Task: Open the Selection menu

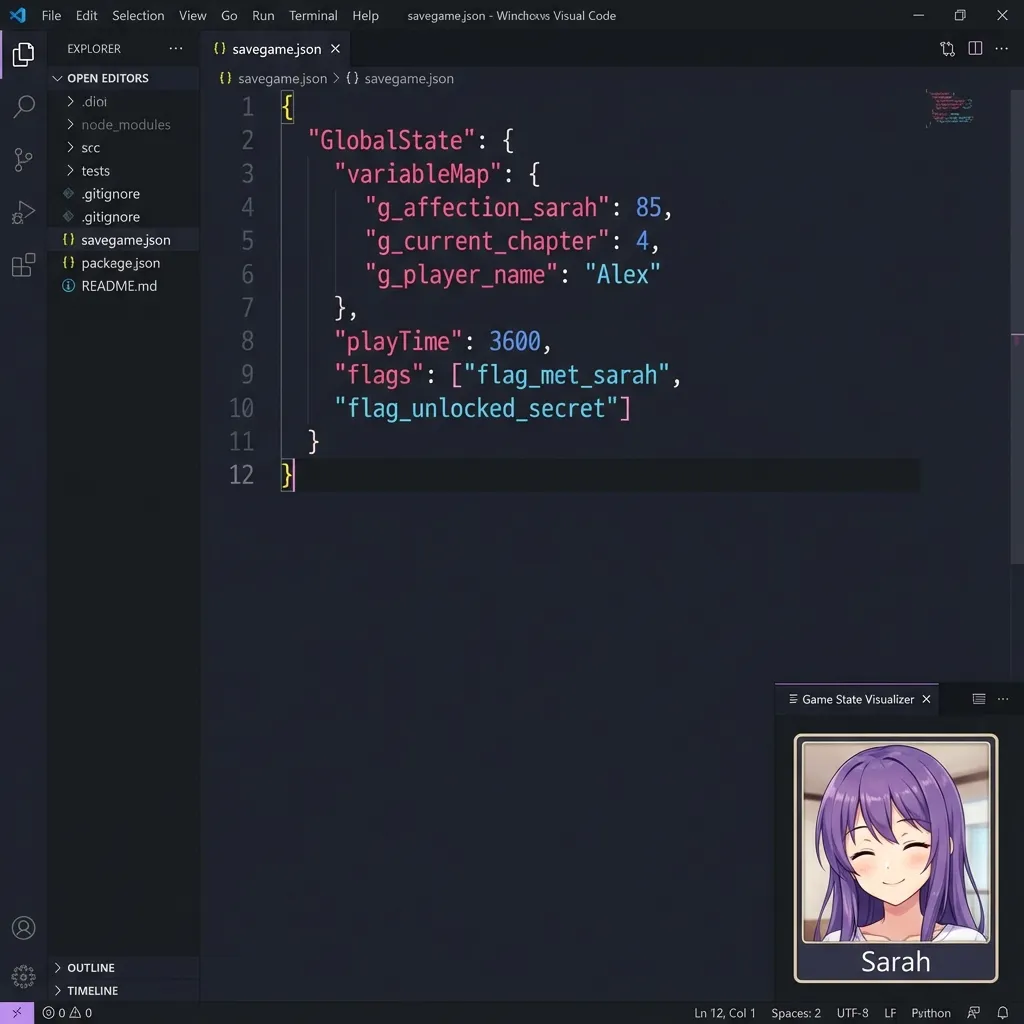Action: click(x=138, y=15)
